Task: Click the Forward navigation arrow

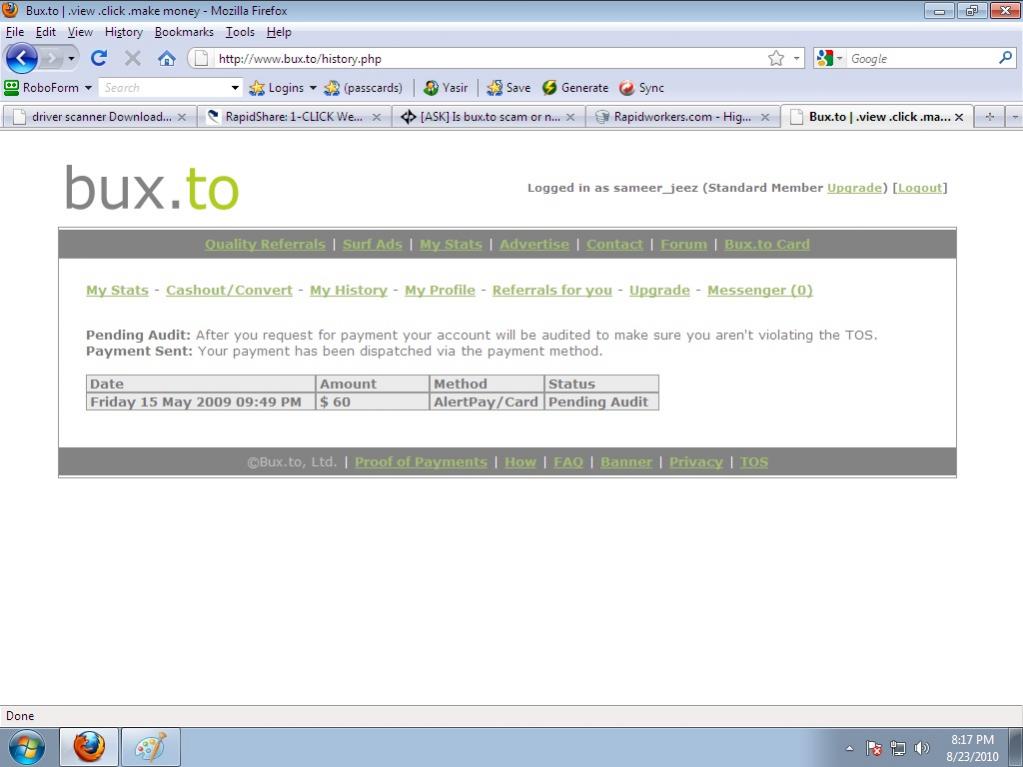Action: [51, 59]
